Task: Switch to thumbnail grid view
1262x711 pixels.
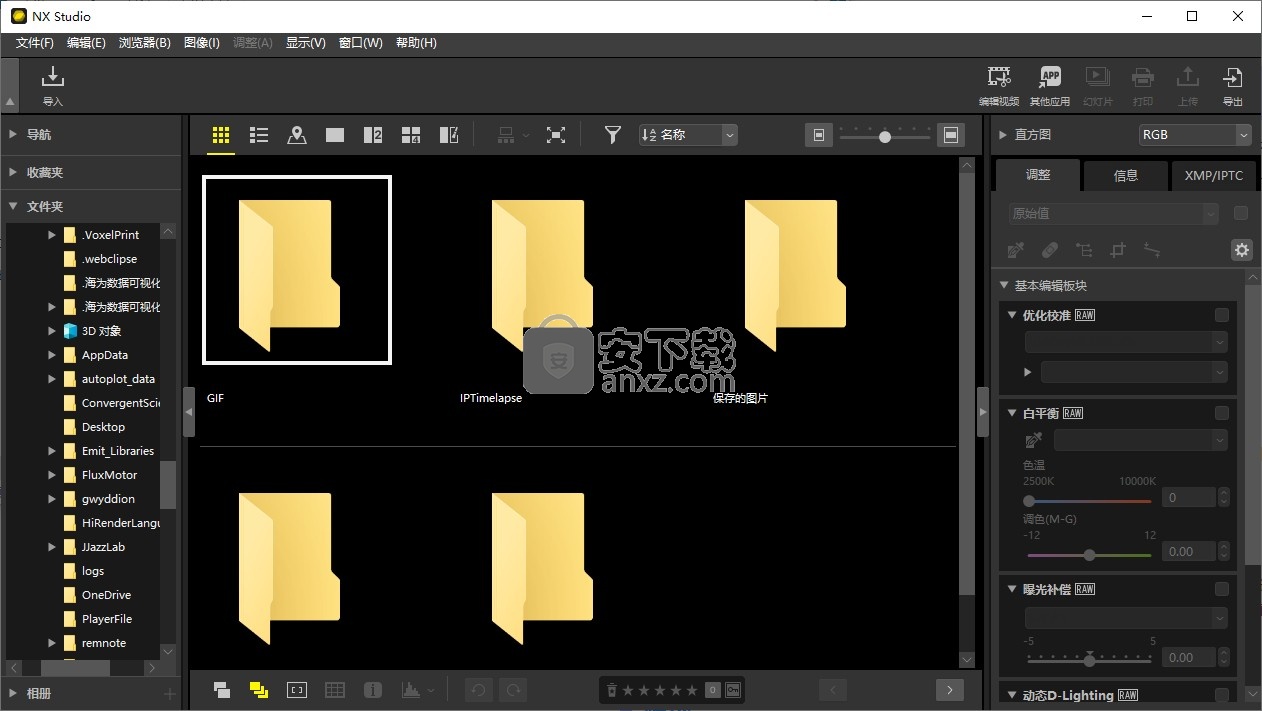Action: pos(221,135)
